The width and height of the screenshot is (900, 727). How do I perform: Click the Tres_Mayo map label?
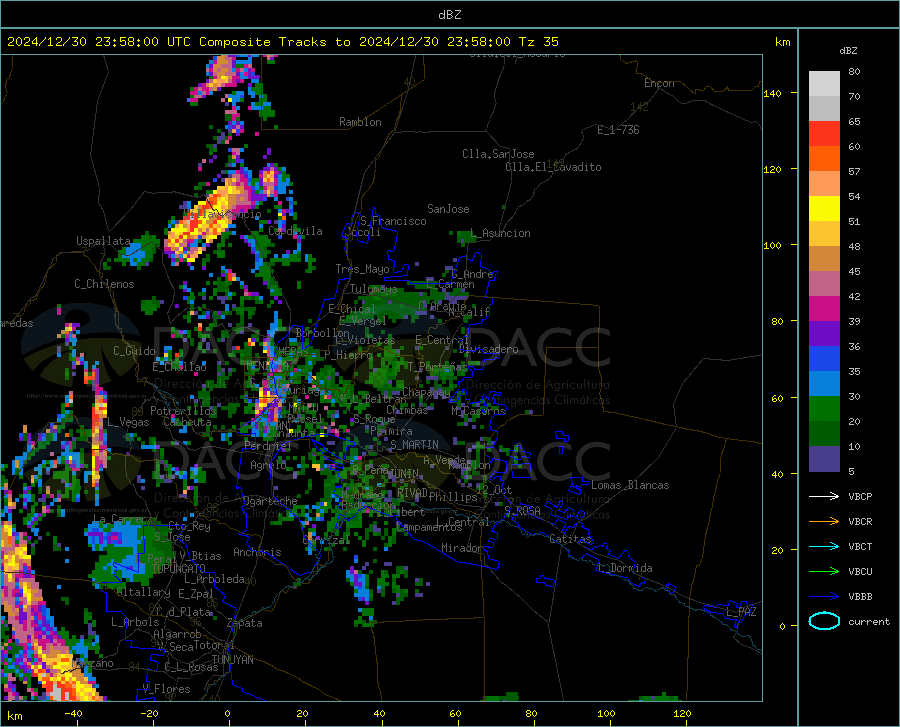tap(362, 269)
